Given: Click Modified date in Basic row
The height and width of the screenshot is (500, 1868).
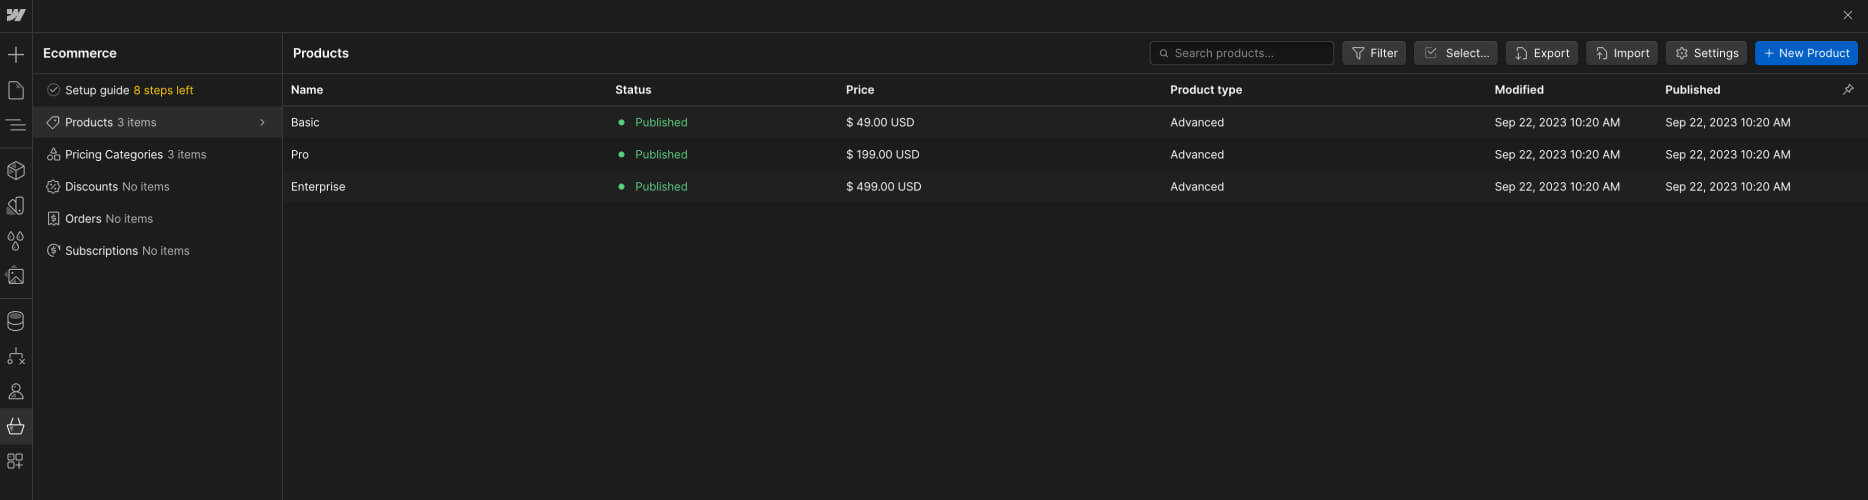Looking at the screenshot, I should click(1557, 122).
